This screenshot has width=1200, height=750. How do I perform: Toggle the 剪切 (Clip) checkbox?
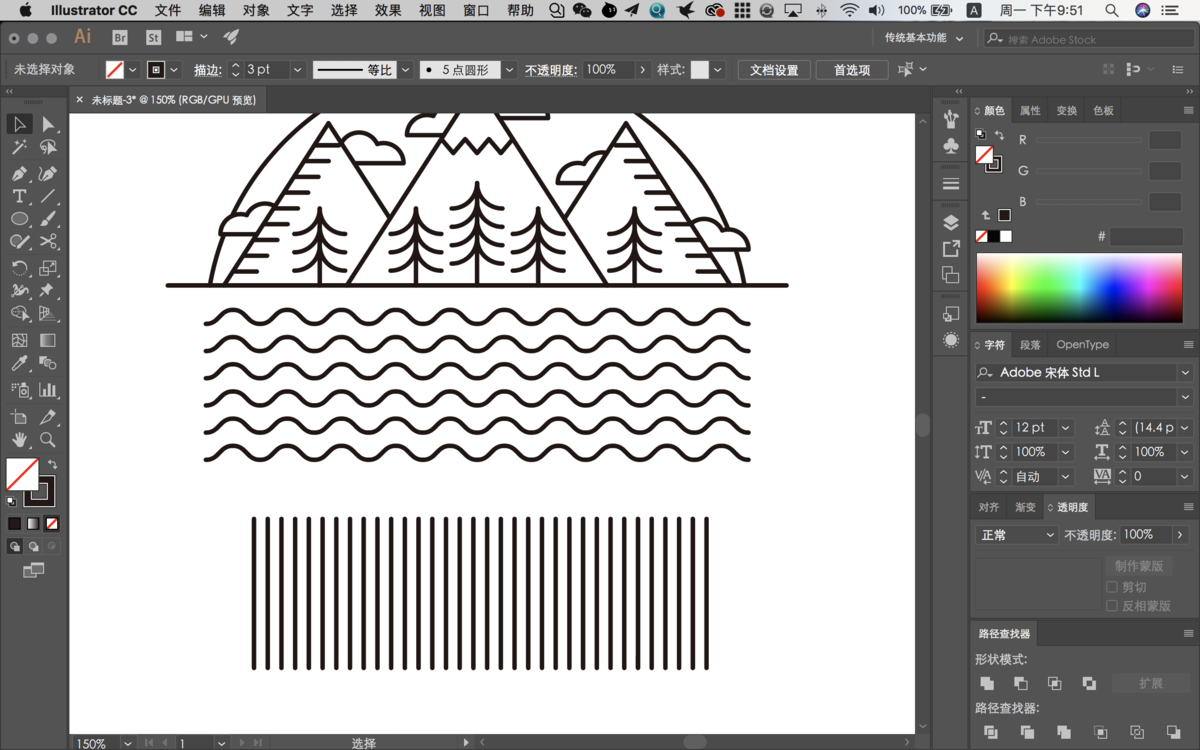pos(1111,587)
